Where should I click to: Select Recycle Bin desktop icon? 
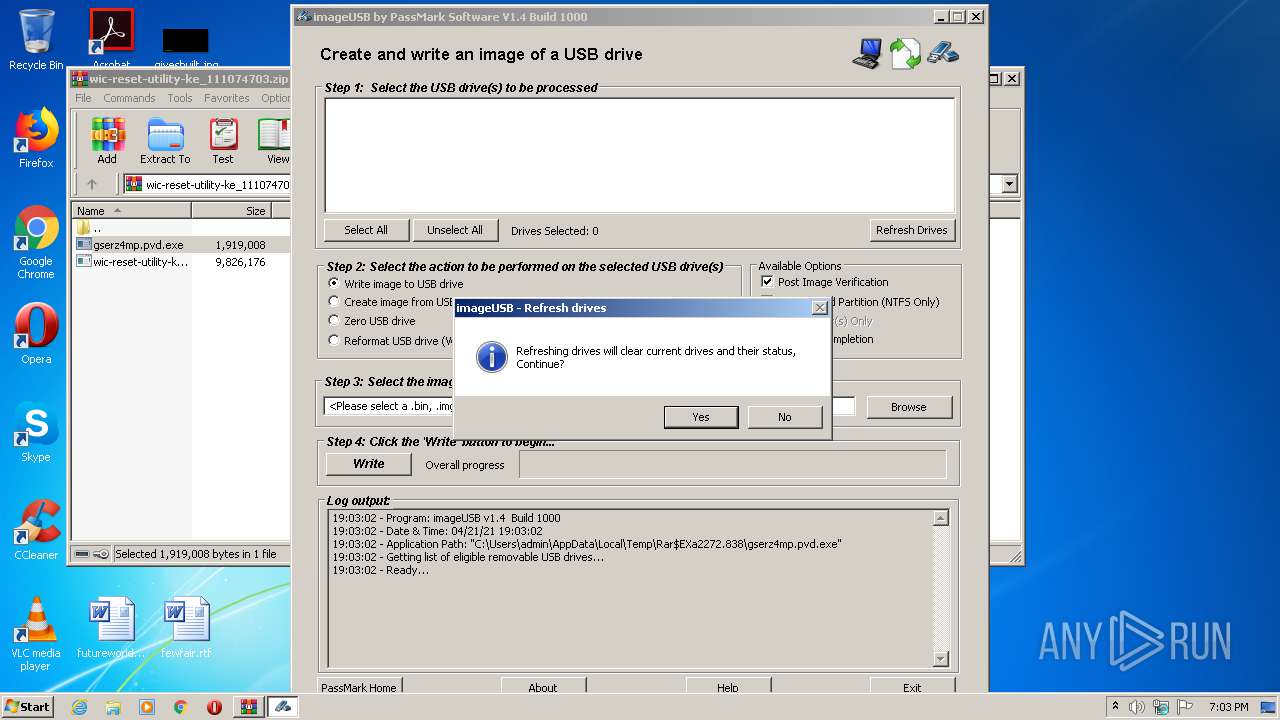(x=36, y=40)
